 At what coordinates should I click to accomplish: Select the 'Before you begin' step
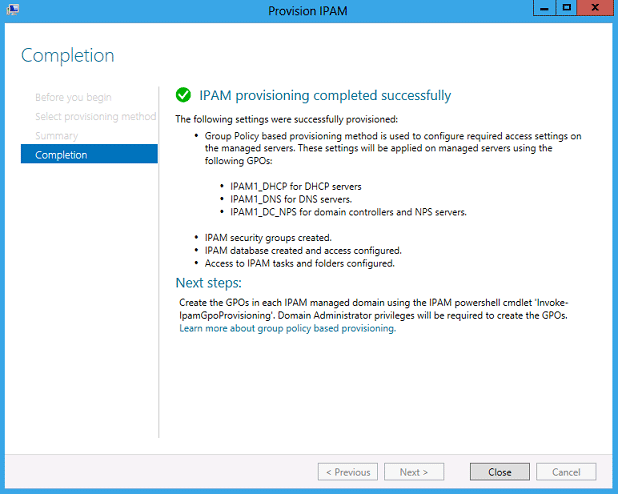[73, 97]
